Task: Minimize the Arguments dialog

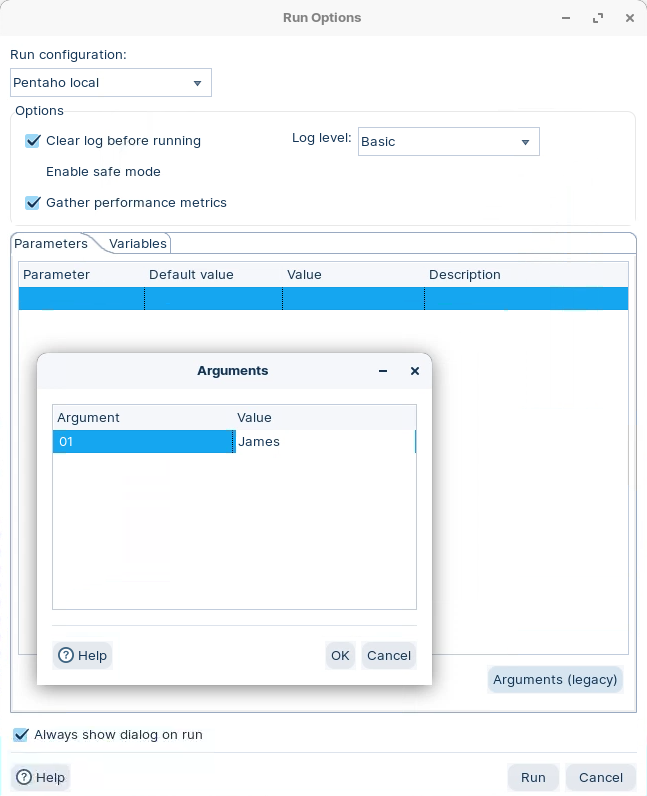Action: click(x=383, y=371)
